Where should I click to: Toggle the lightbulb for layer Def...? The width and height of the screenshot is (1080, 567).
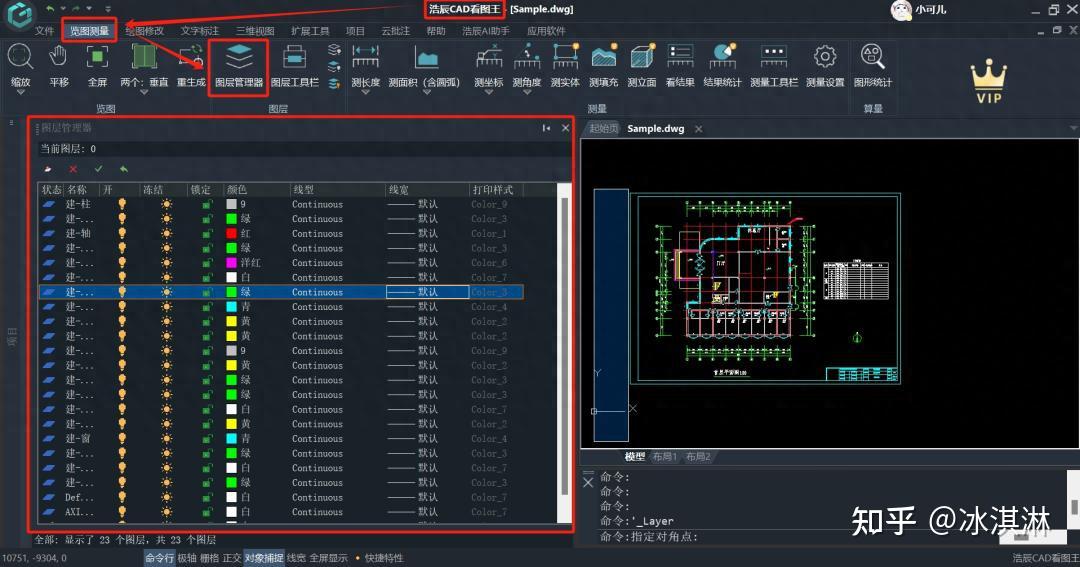tap(122, 497)
